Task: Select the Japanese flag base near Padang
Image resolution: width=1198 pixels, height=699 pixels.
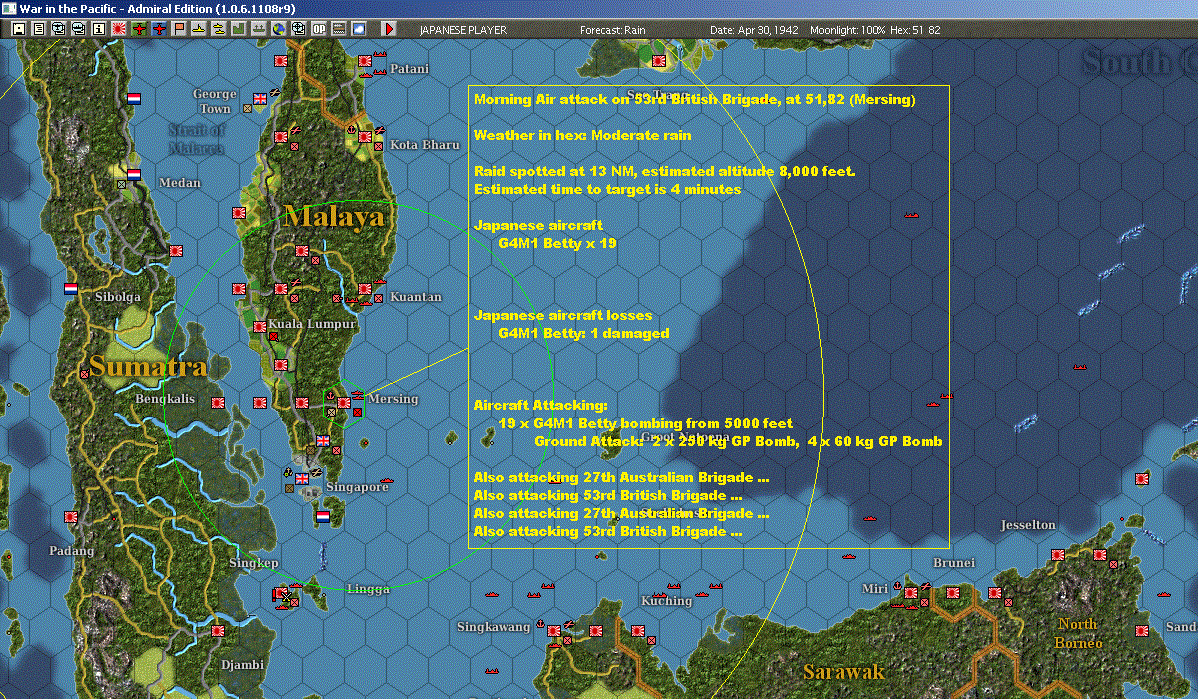Action: (70, 517)
